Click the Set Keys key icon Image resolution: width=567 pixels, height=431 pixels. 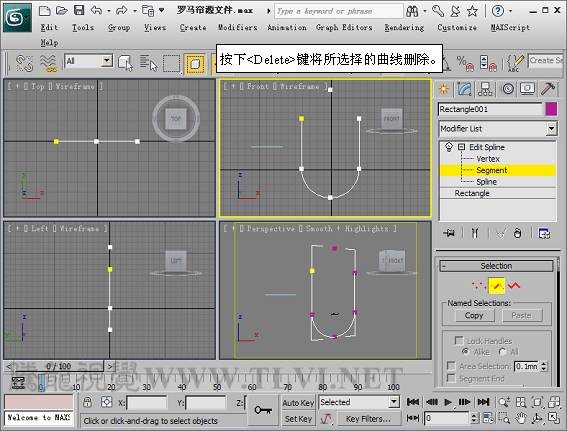pyautogui.click(x=263, y=410)
